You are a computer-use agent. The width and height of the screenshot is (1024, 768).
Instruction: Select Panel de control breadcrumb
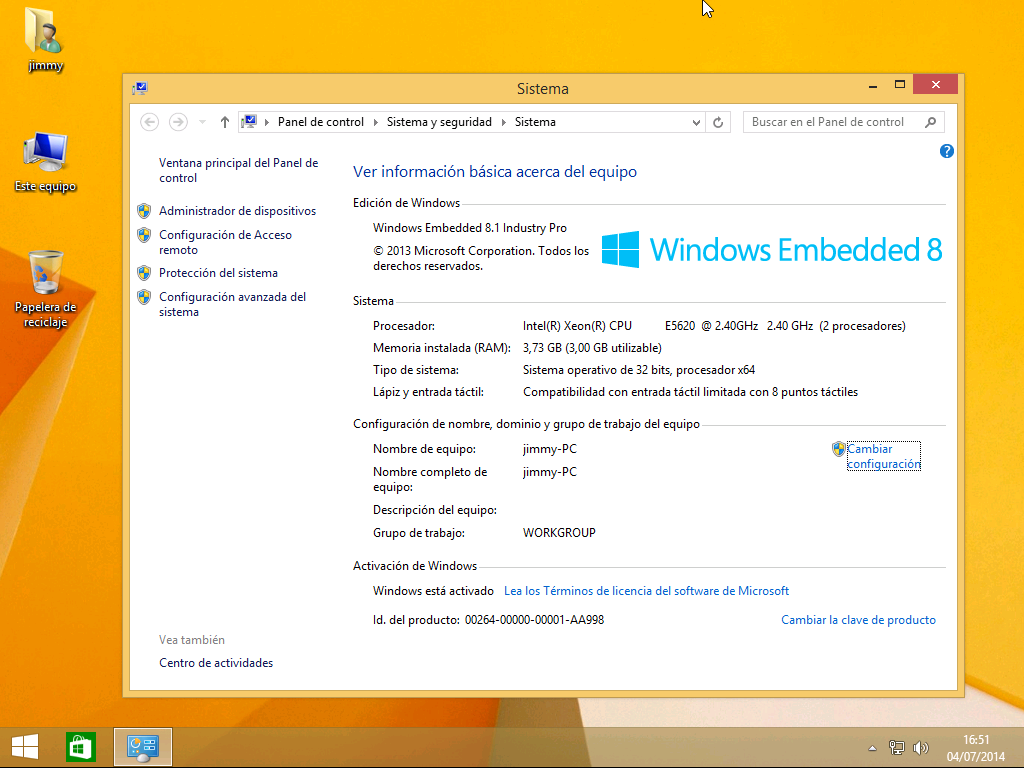[321, 122]
